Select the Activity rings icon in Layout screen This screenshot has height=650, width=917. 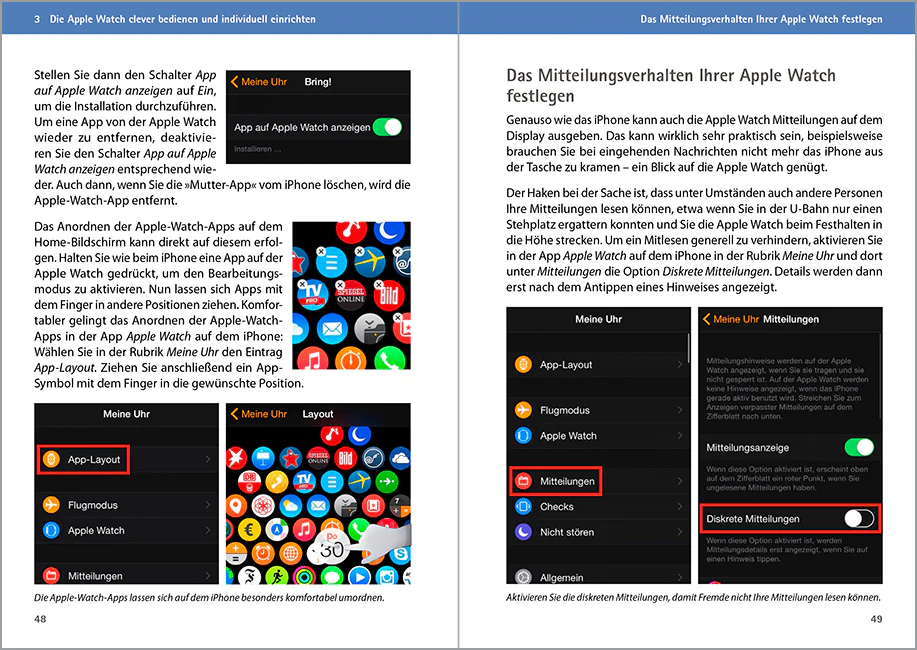click(x=304, y=576)
